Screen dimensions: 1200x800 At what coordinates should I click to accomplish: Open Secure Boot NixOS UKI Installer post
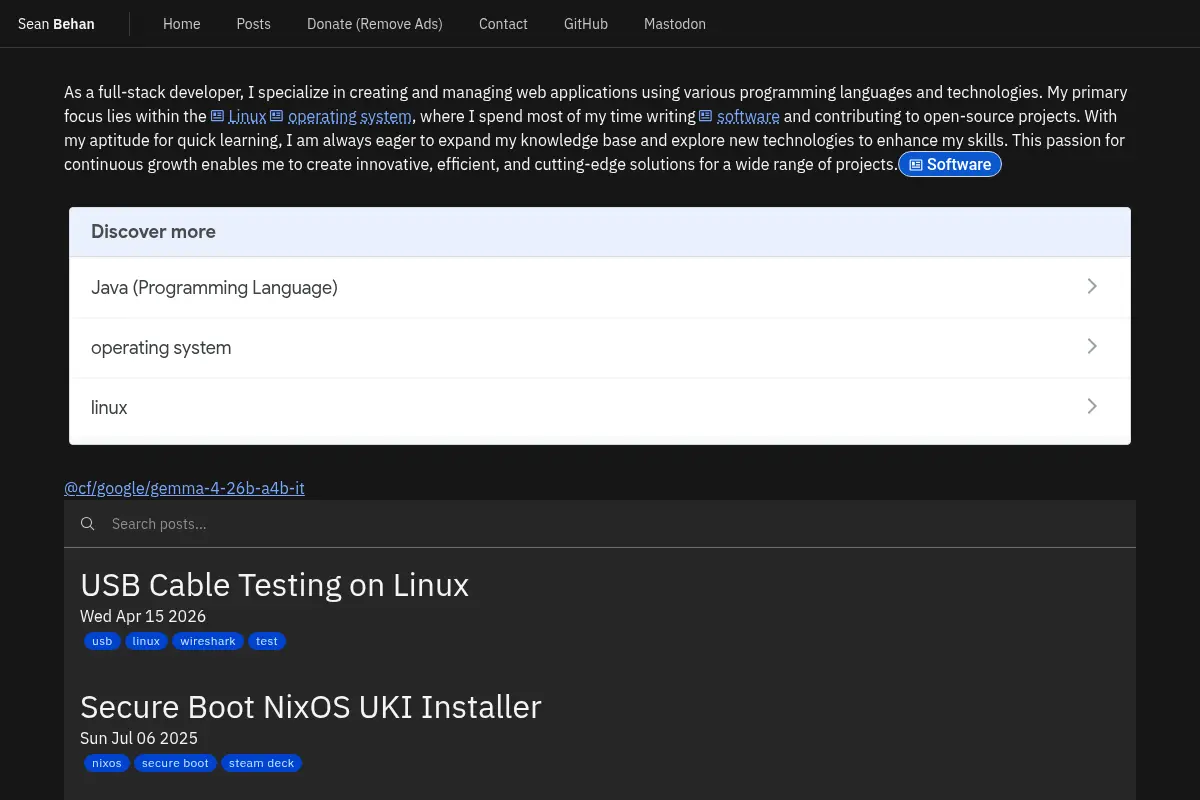pos(311,707)
